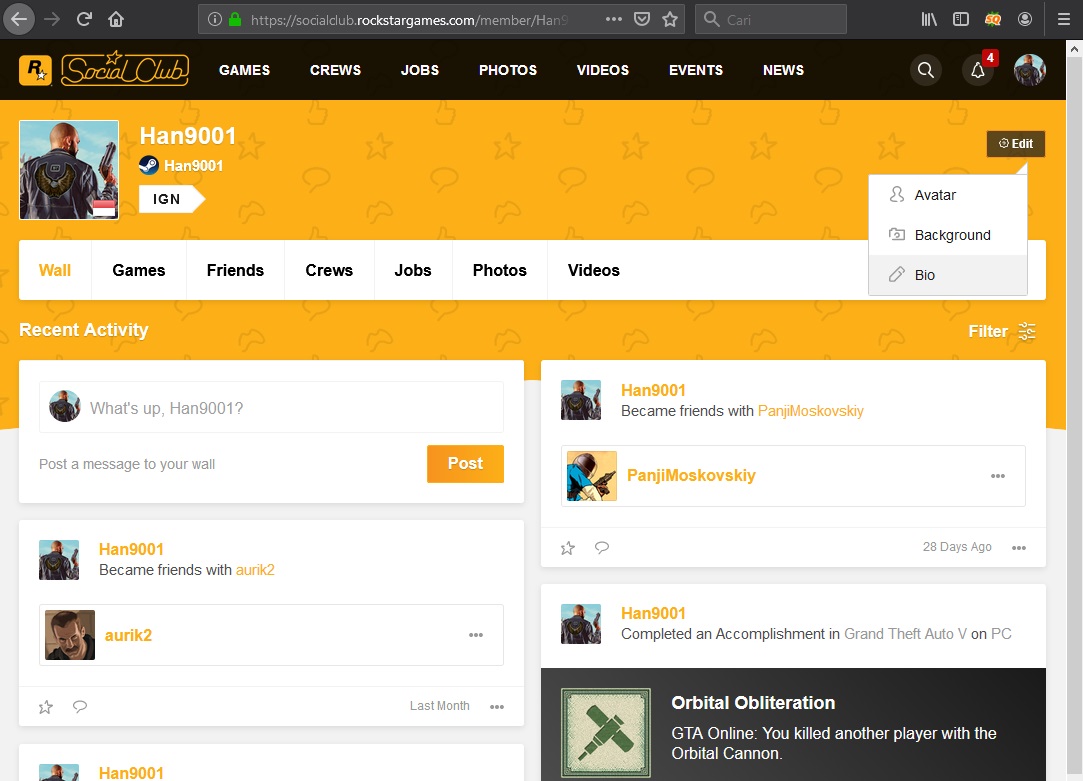This screenshot has width=1083, height=781.
Task: Click the PC platform link
Action: [x=1001, y=634]
